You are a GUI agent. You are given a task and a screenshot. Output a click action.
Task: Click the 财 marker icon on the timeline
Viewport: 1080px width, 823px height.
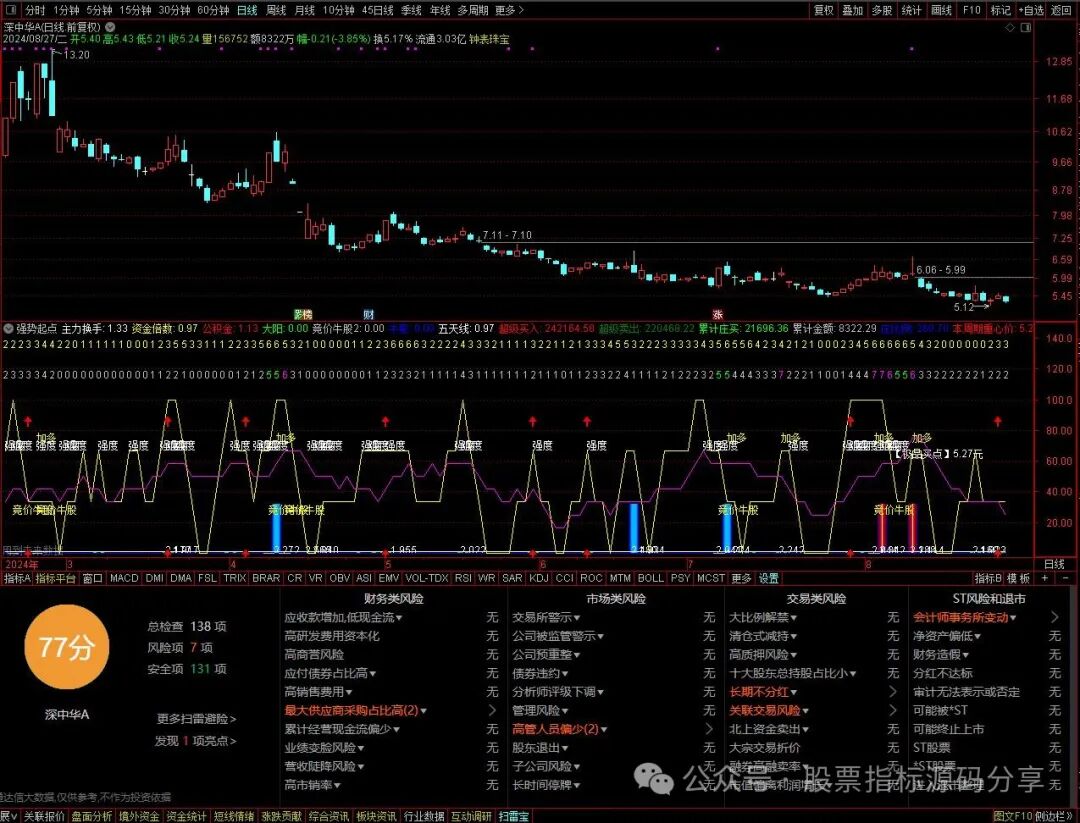[x=368, y=314]
